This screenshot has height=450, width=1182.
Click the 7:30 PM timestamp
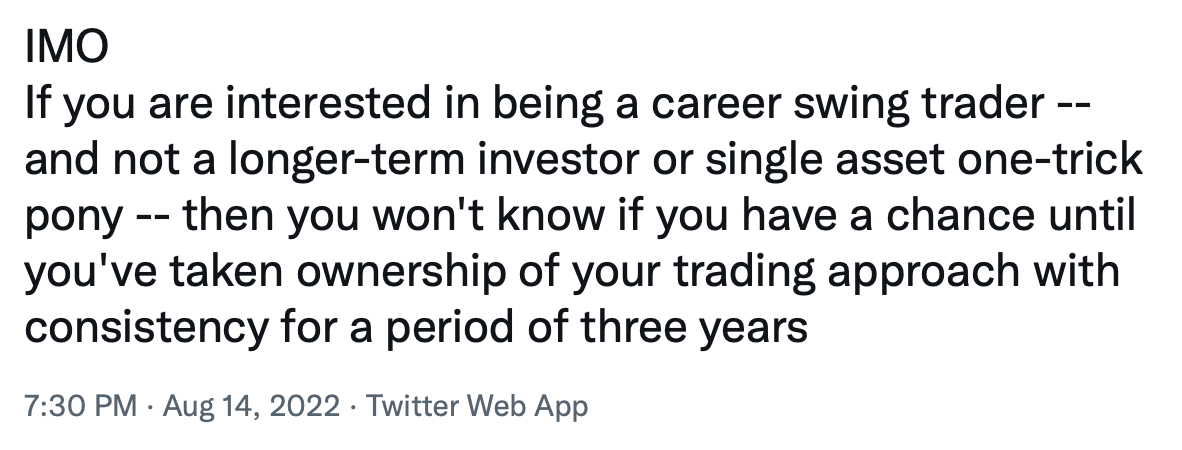81,407
